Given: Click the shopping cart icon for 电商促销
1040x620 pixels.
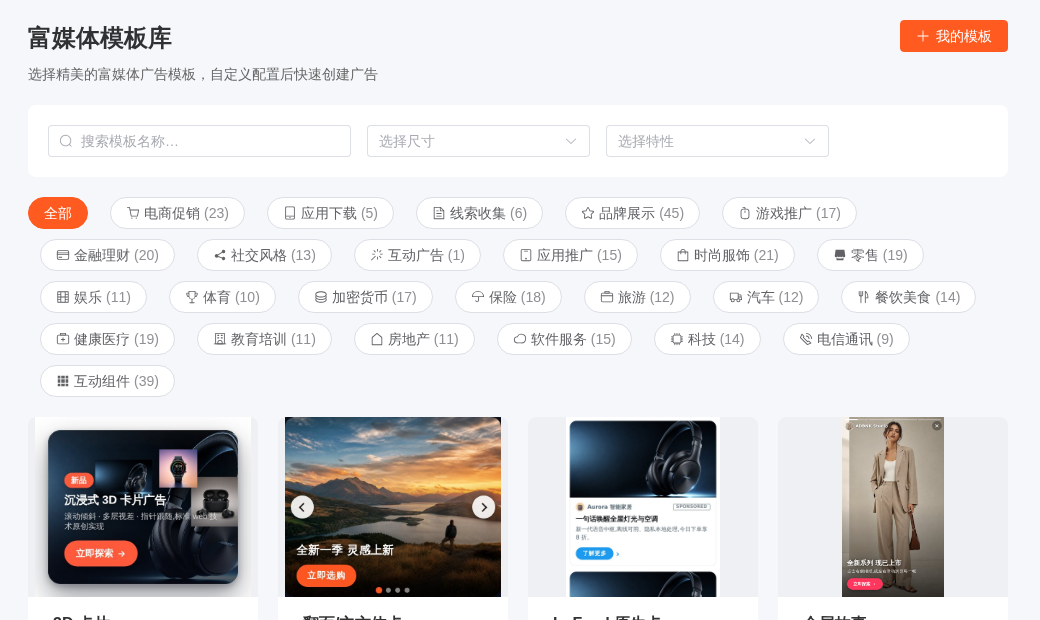Looking at the screenshot, I should (133, 214).
